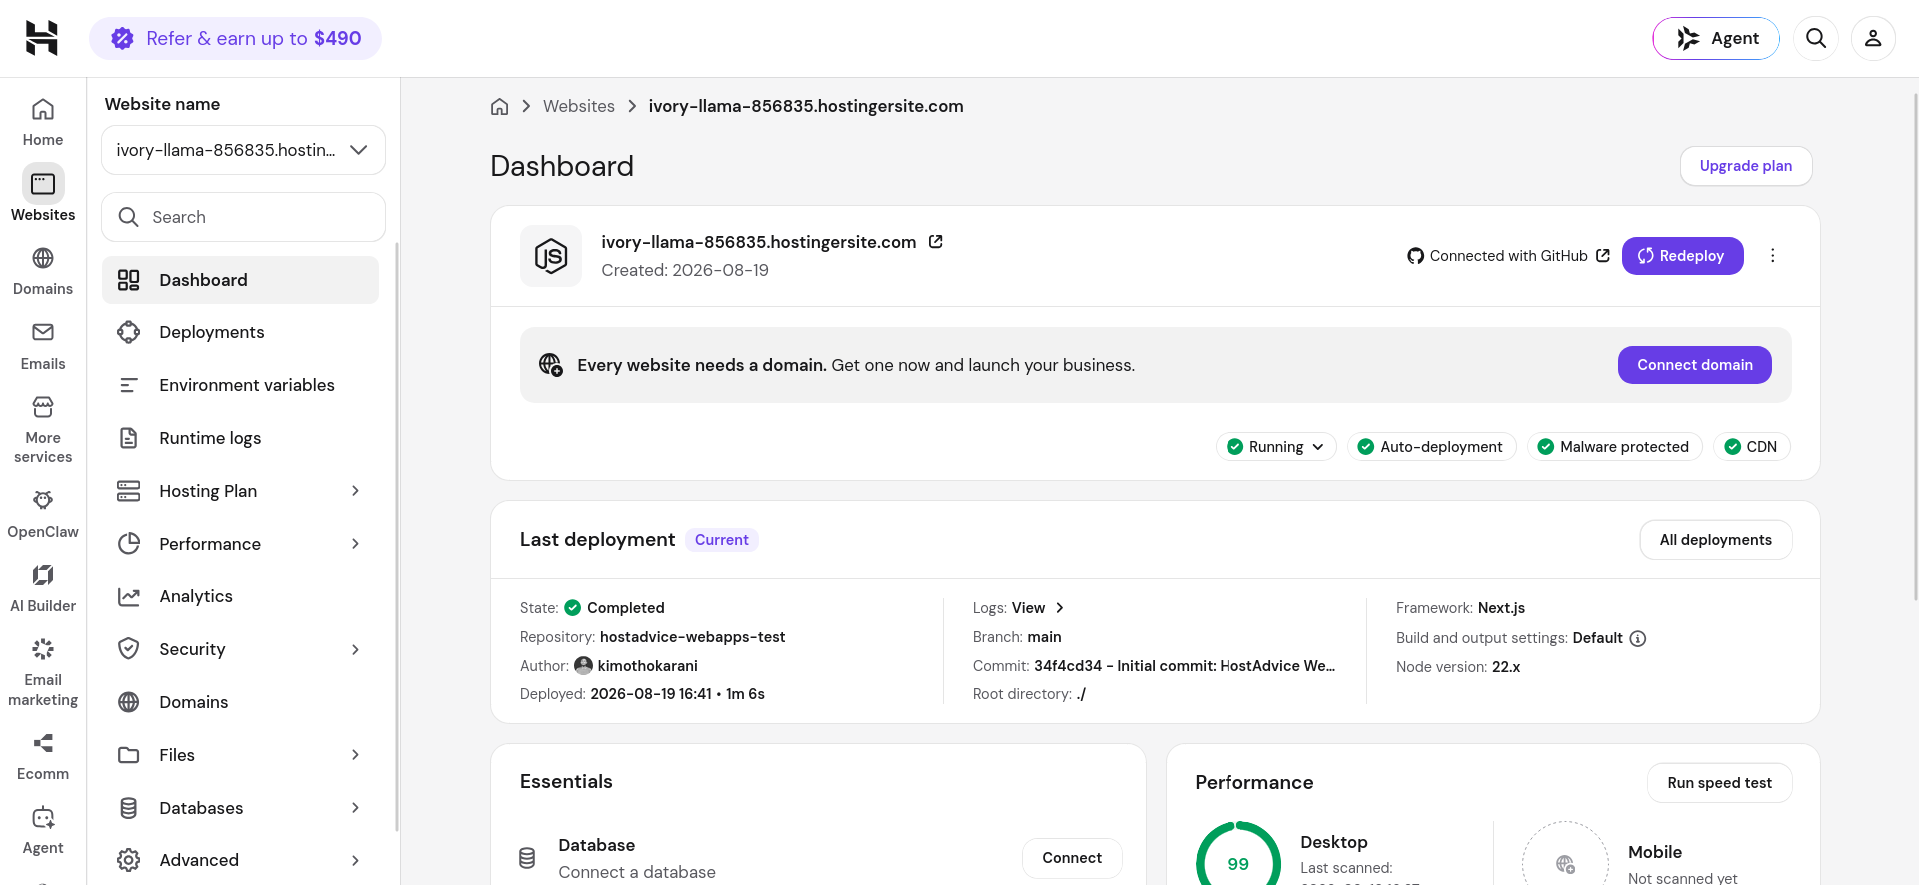Open Analytics menu item
The height and width of the screenshot is (885, 1920).
tap(240, 596)
